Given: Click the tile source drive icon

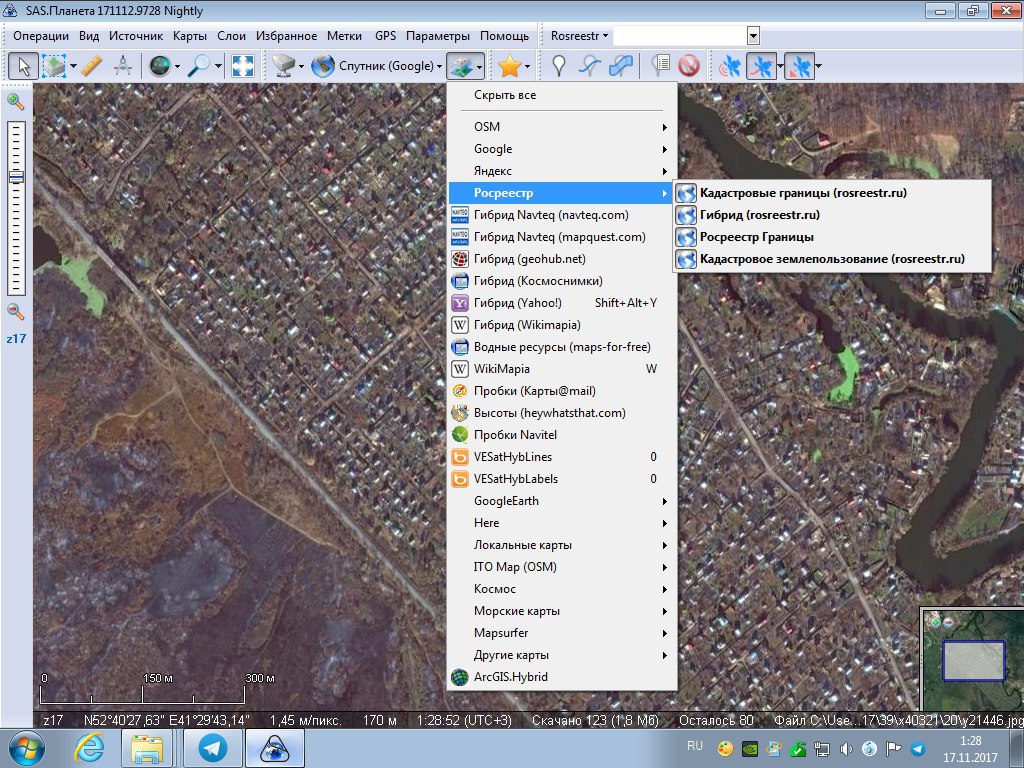Looking at the screenshot, I should (283, 66).
